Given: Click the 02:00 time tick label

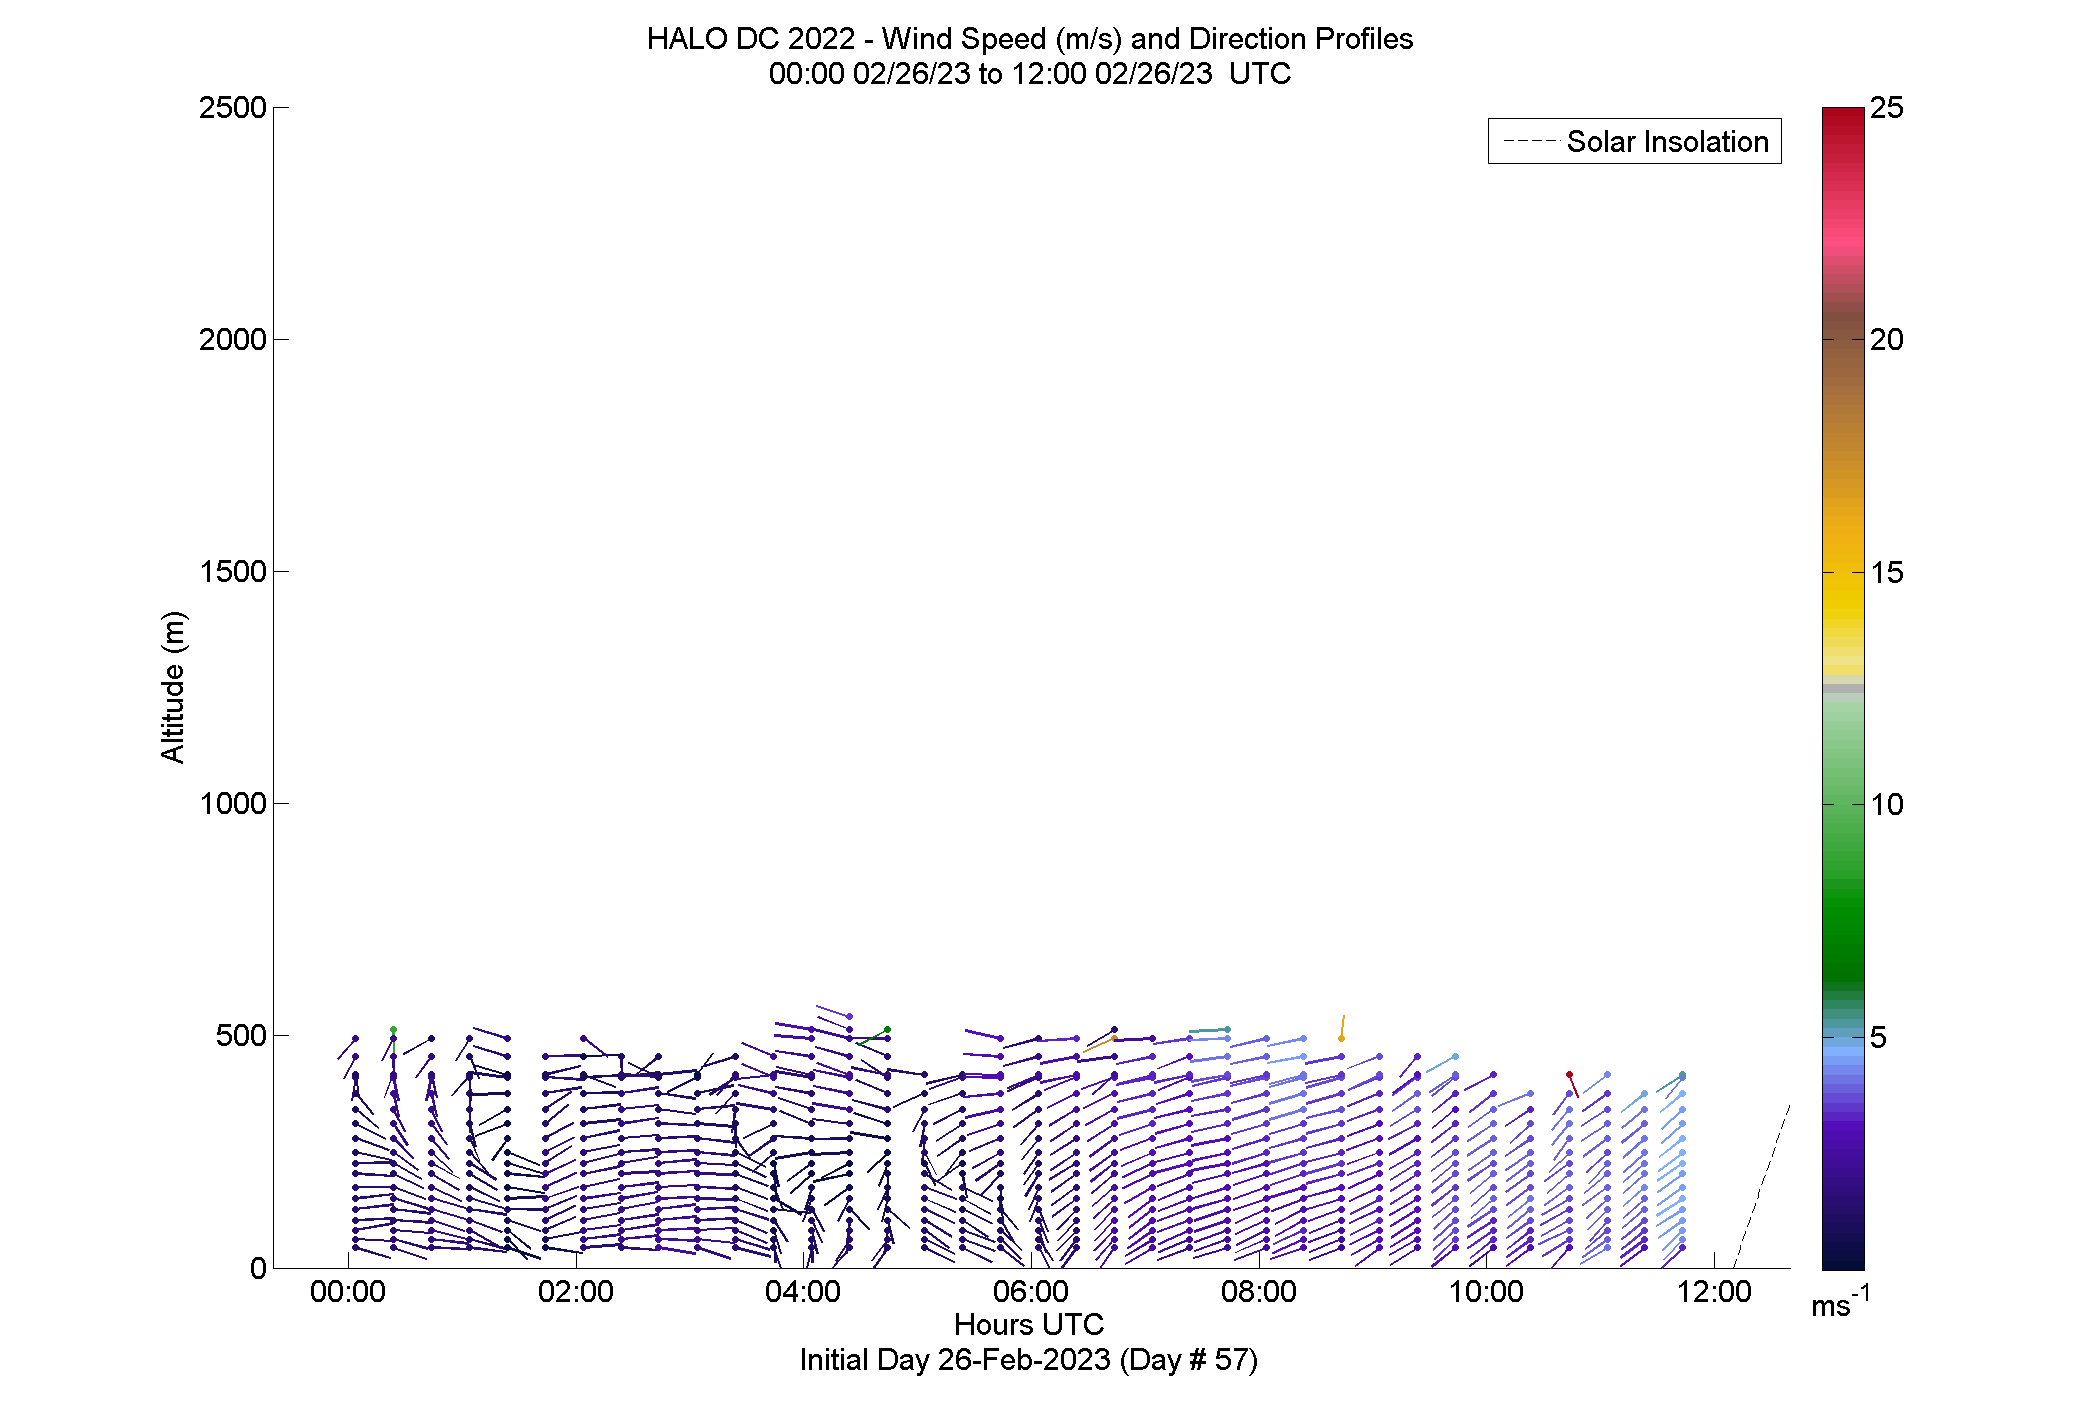Looking at the screenshot, I should 576,1292.
